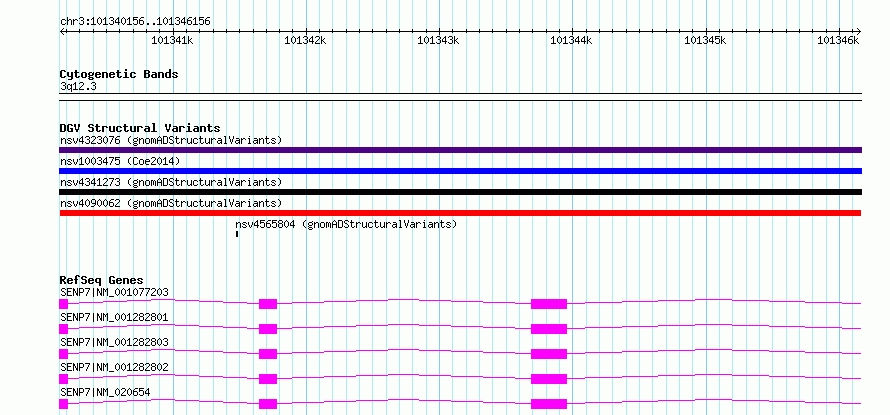This screenshot has width=890, height=415.
Task: Click the middle exon of NM_001077203
Action: coord(268,304)
